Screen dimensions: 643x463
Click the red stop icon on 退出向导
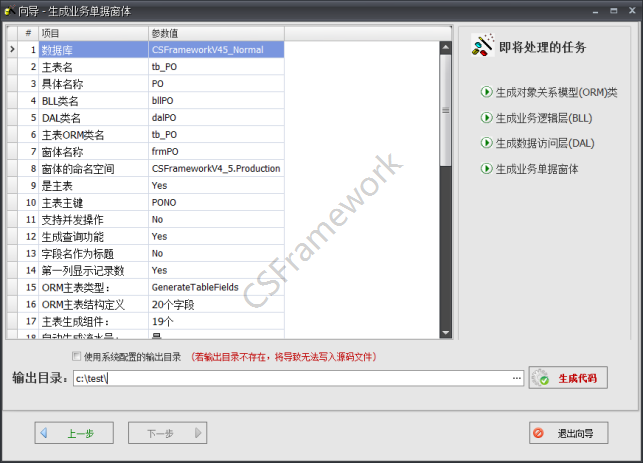538,433
